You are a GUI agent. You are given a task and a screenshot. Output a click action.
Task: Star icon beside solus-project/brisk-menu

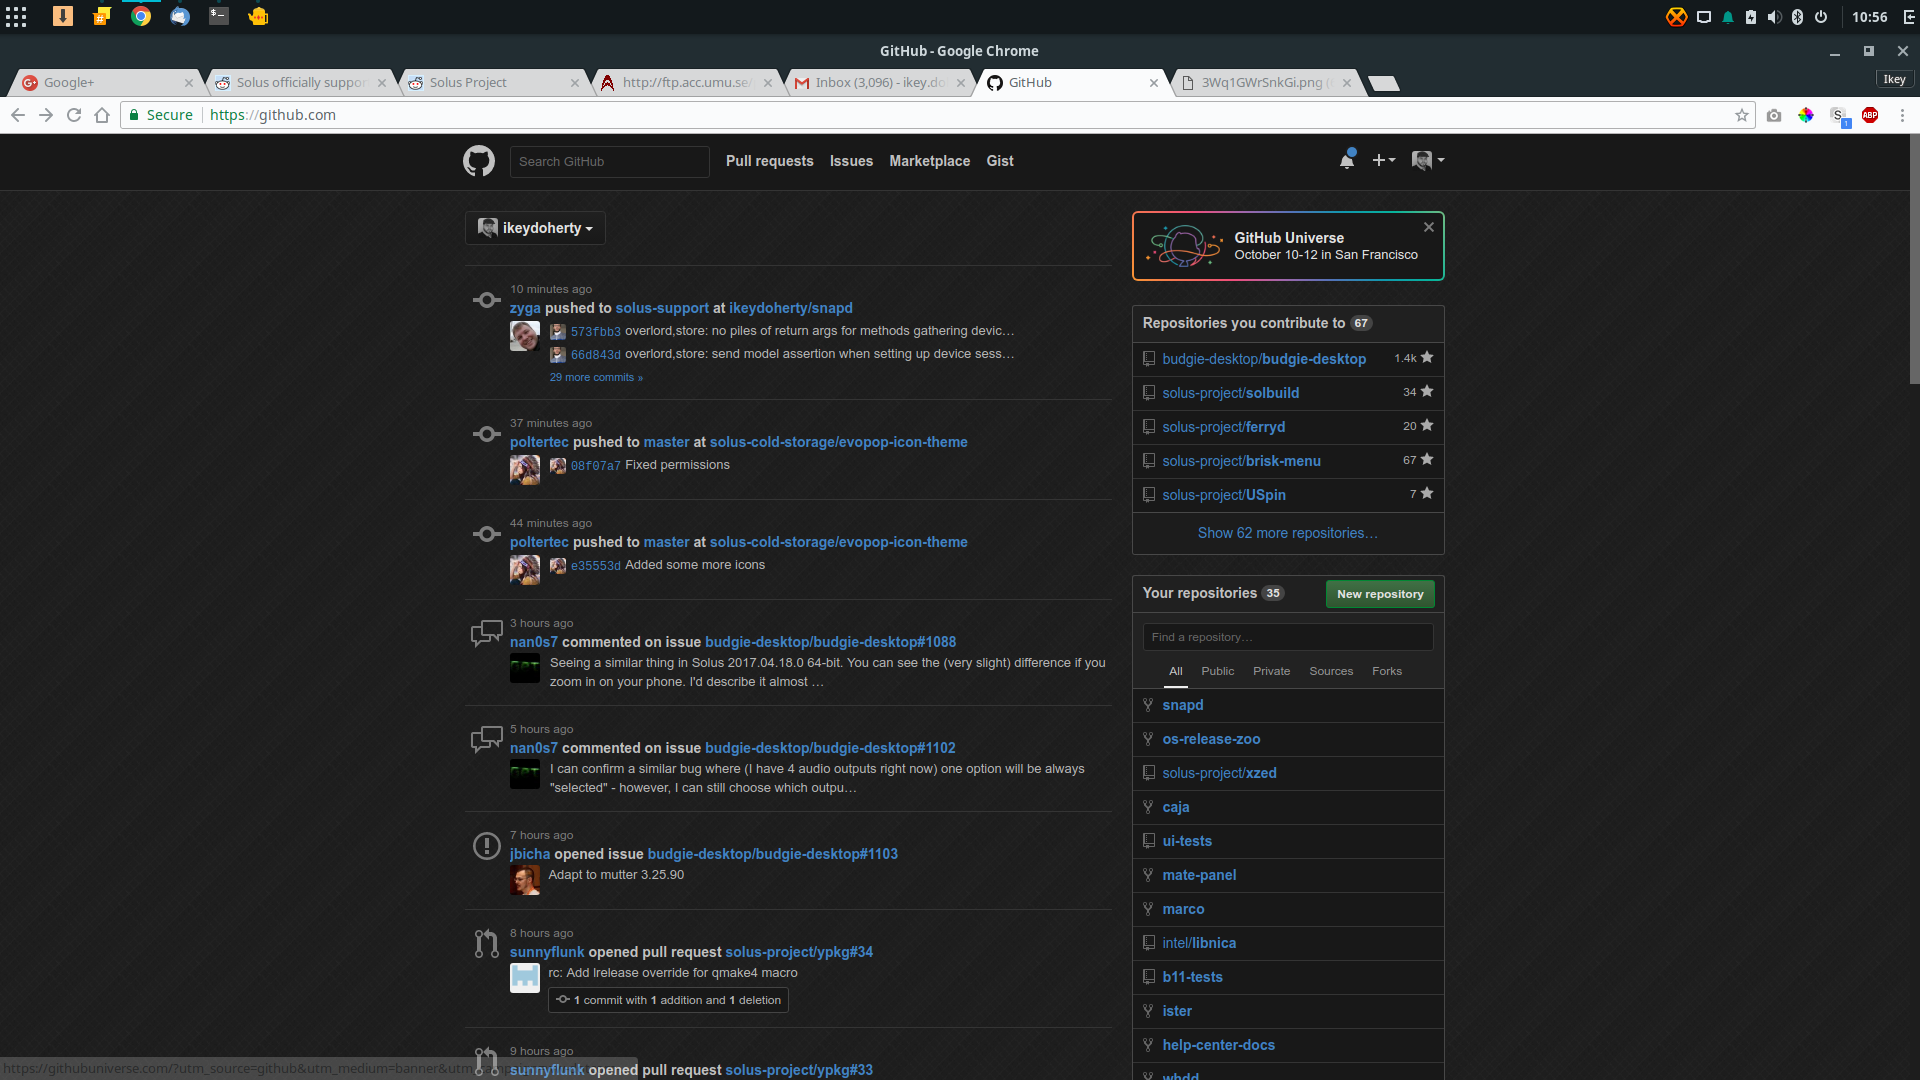(x=1427, y=459)
